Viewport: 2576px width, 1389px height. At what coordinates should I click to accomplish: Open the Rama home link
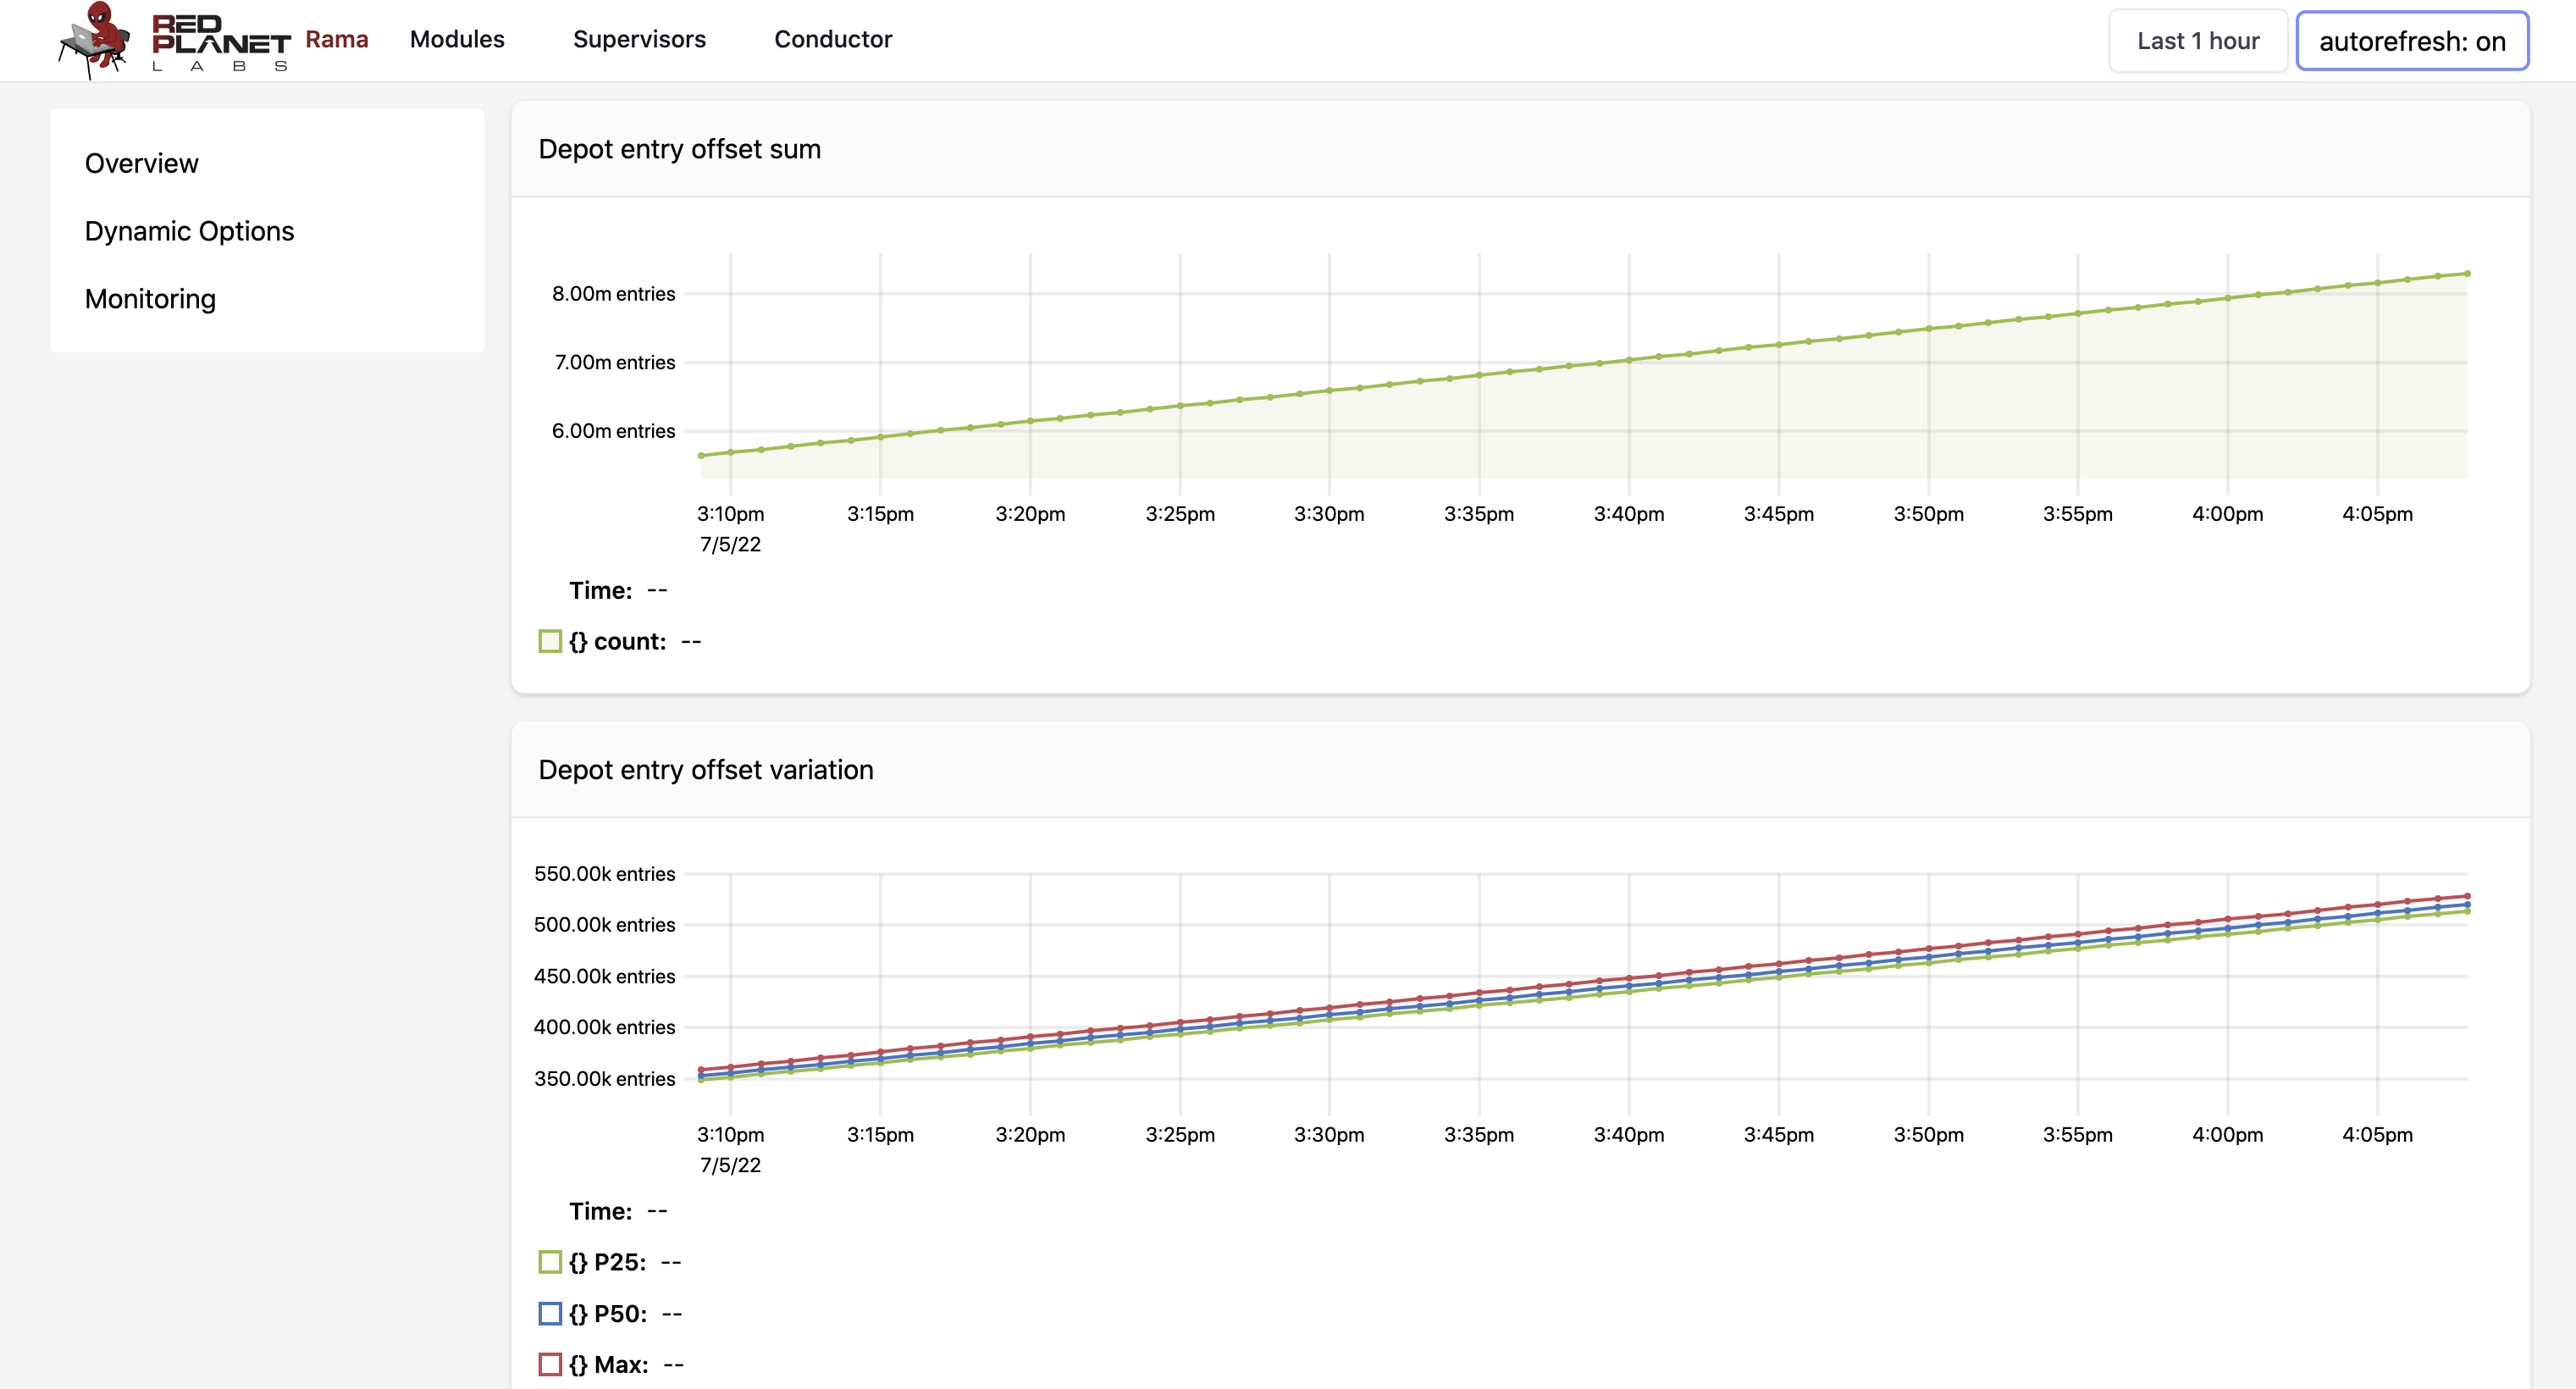tap(337, 39)
